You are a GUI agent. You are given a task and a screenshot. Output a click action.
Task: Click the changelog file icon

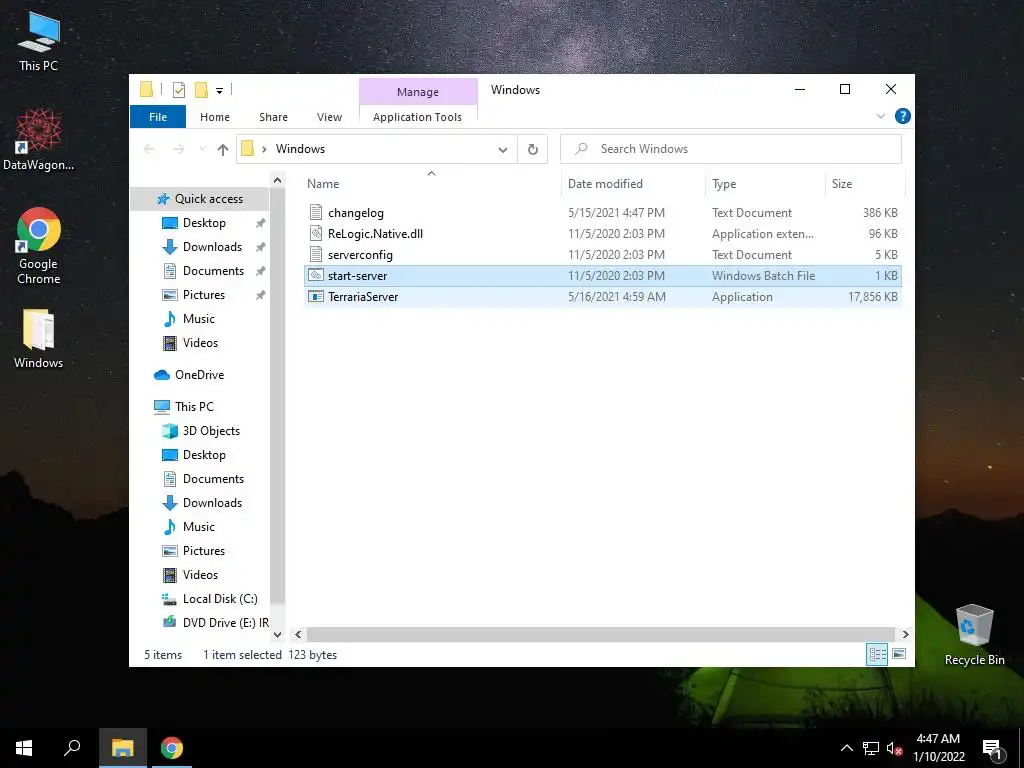[x=316, y=212]
